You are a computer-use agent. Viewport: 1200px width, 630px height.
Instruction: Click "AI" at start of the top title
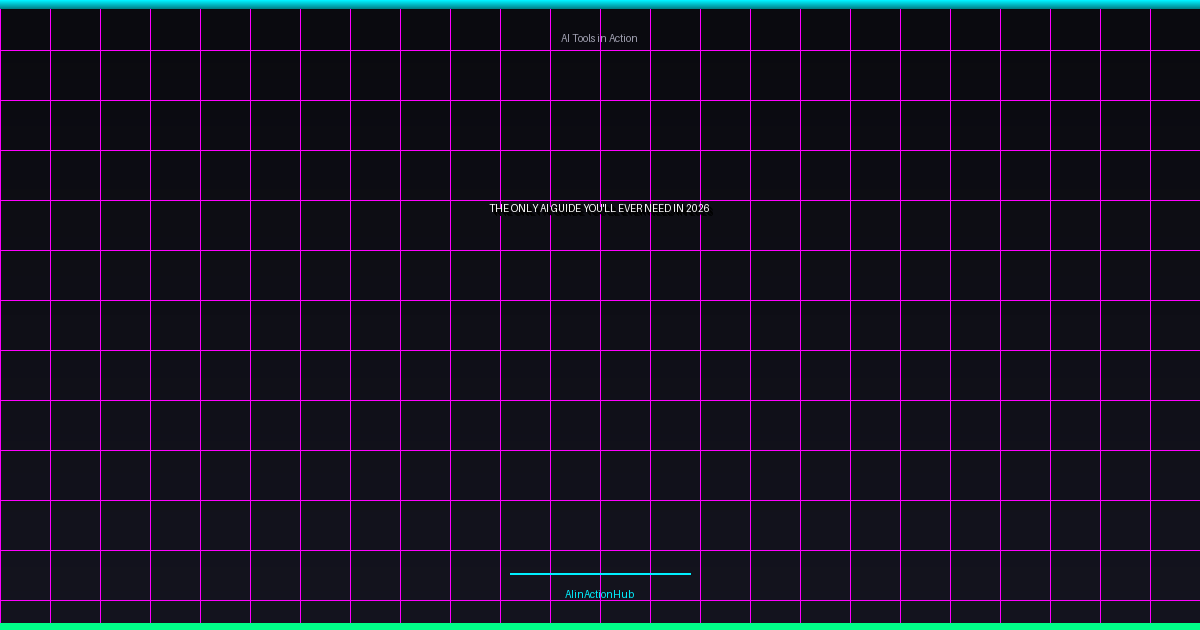565,38
